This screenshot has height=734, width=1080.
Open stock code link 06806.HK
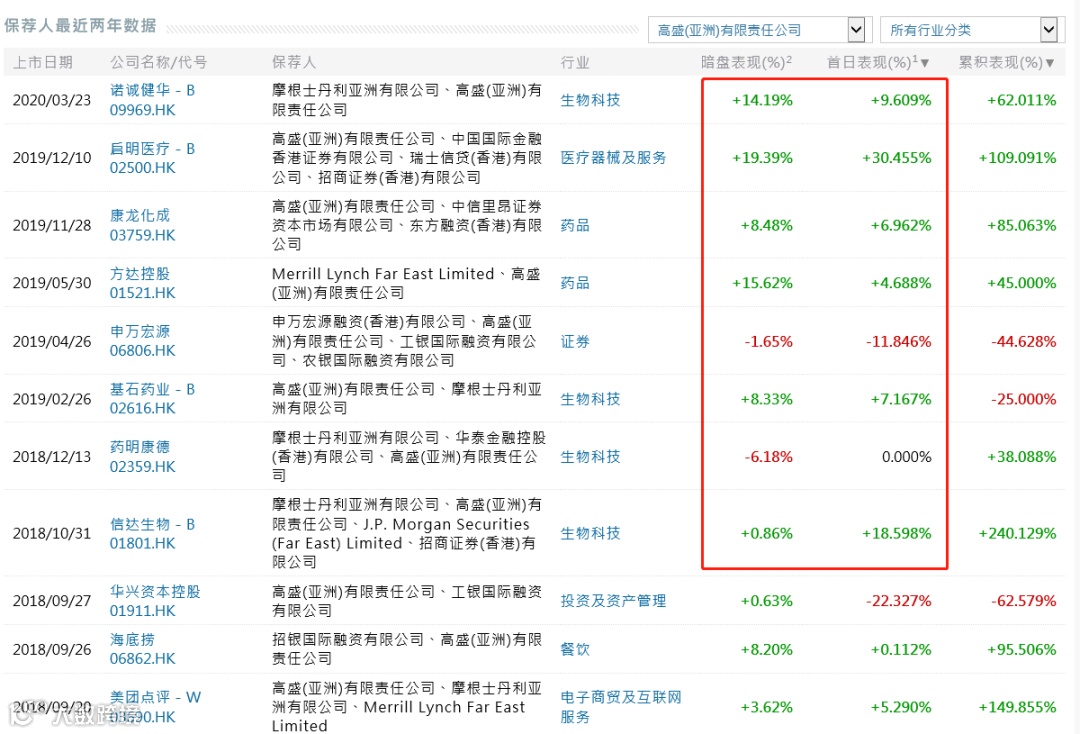pyautogui.click(x=143, y=351)
